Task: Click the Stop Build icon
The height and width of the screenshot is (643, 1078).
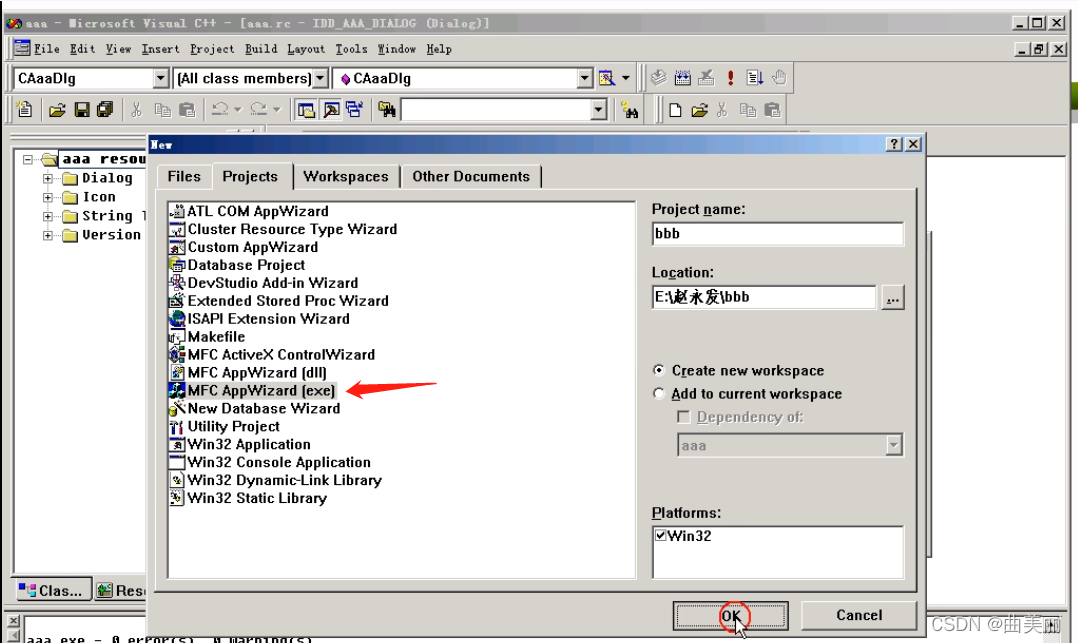Action: coord(706,78)
